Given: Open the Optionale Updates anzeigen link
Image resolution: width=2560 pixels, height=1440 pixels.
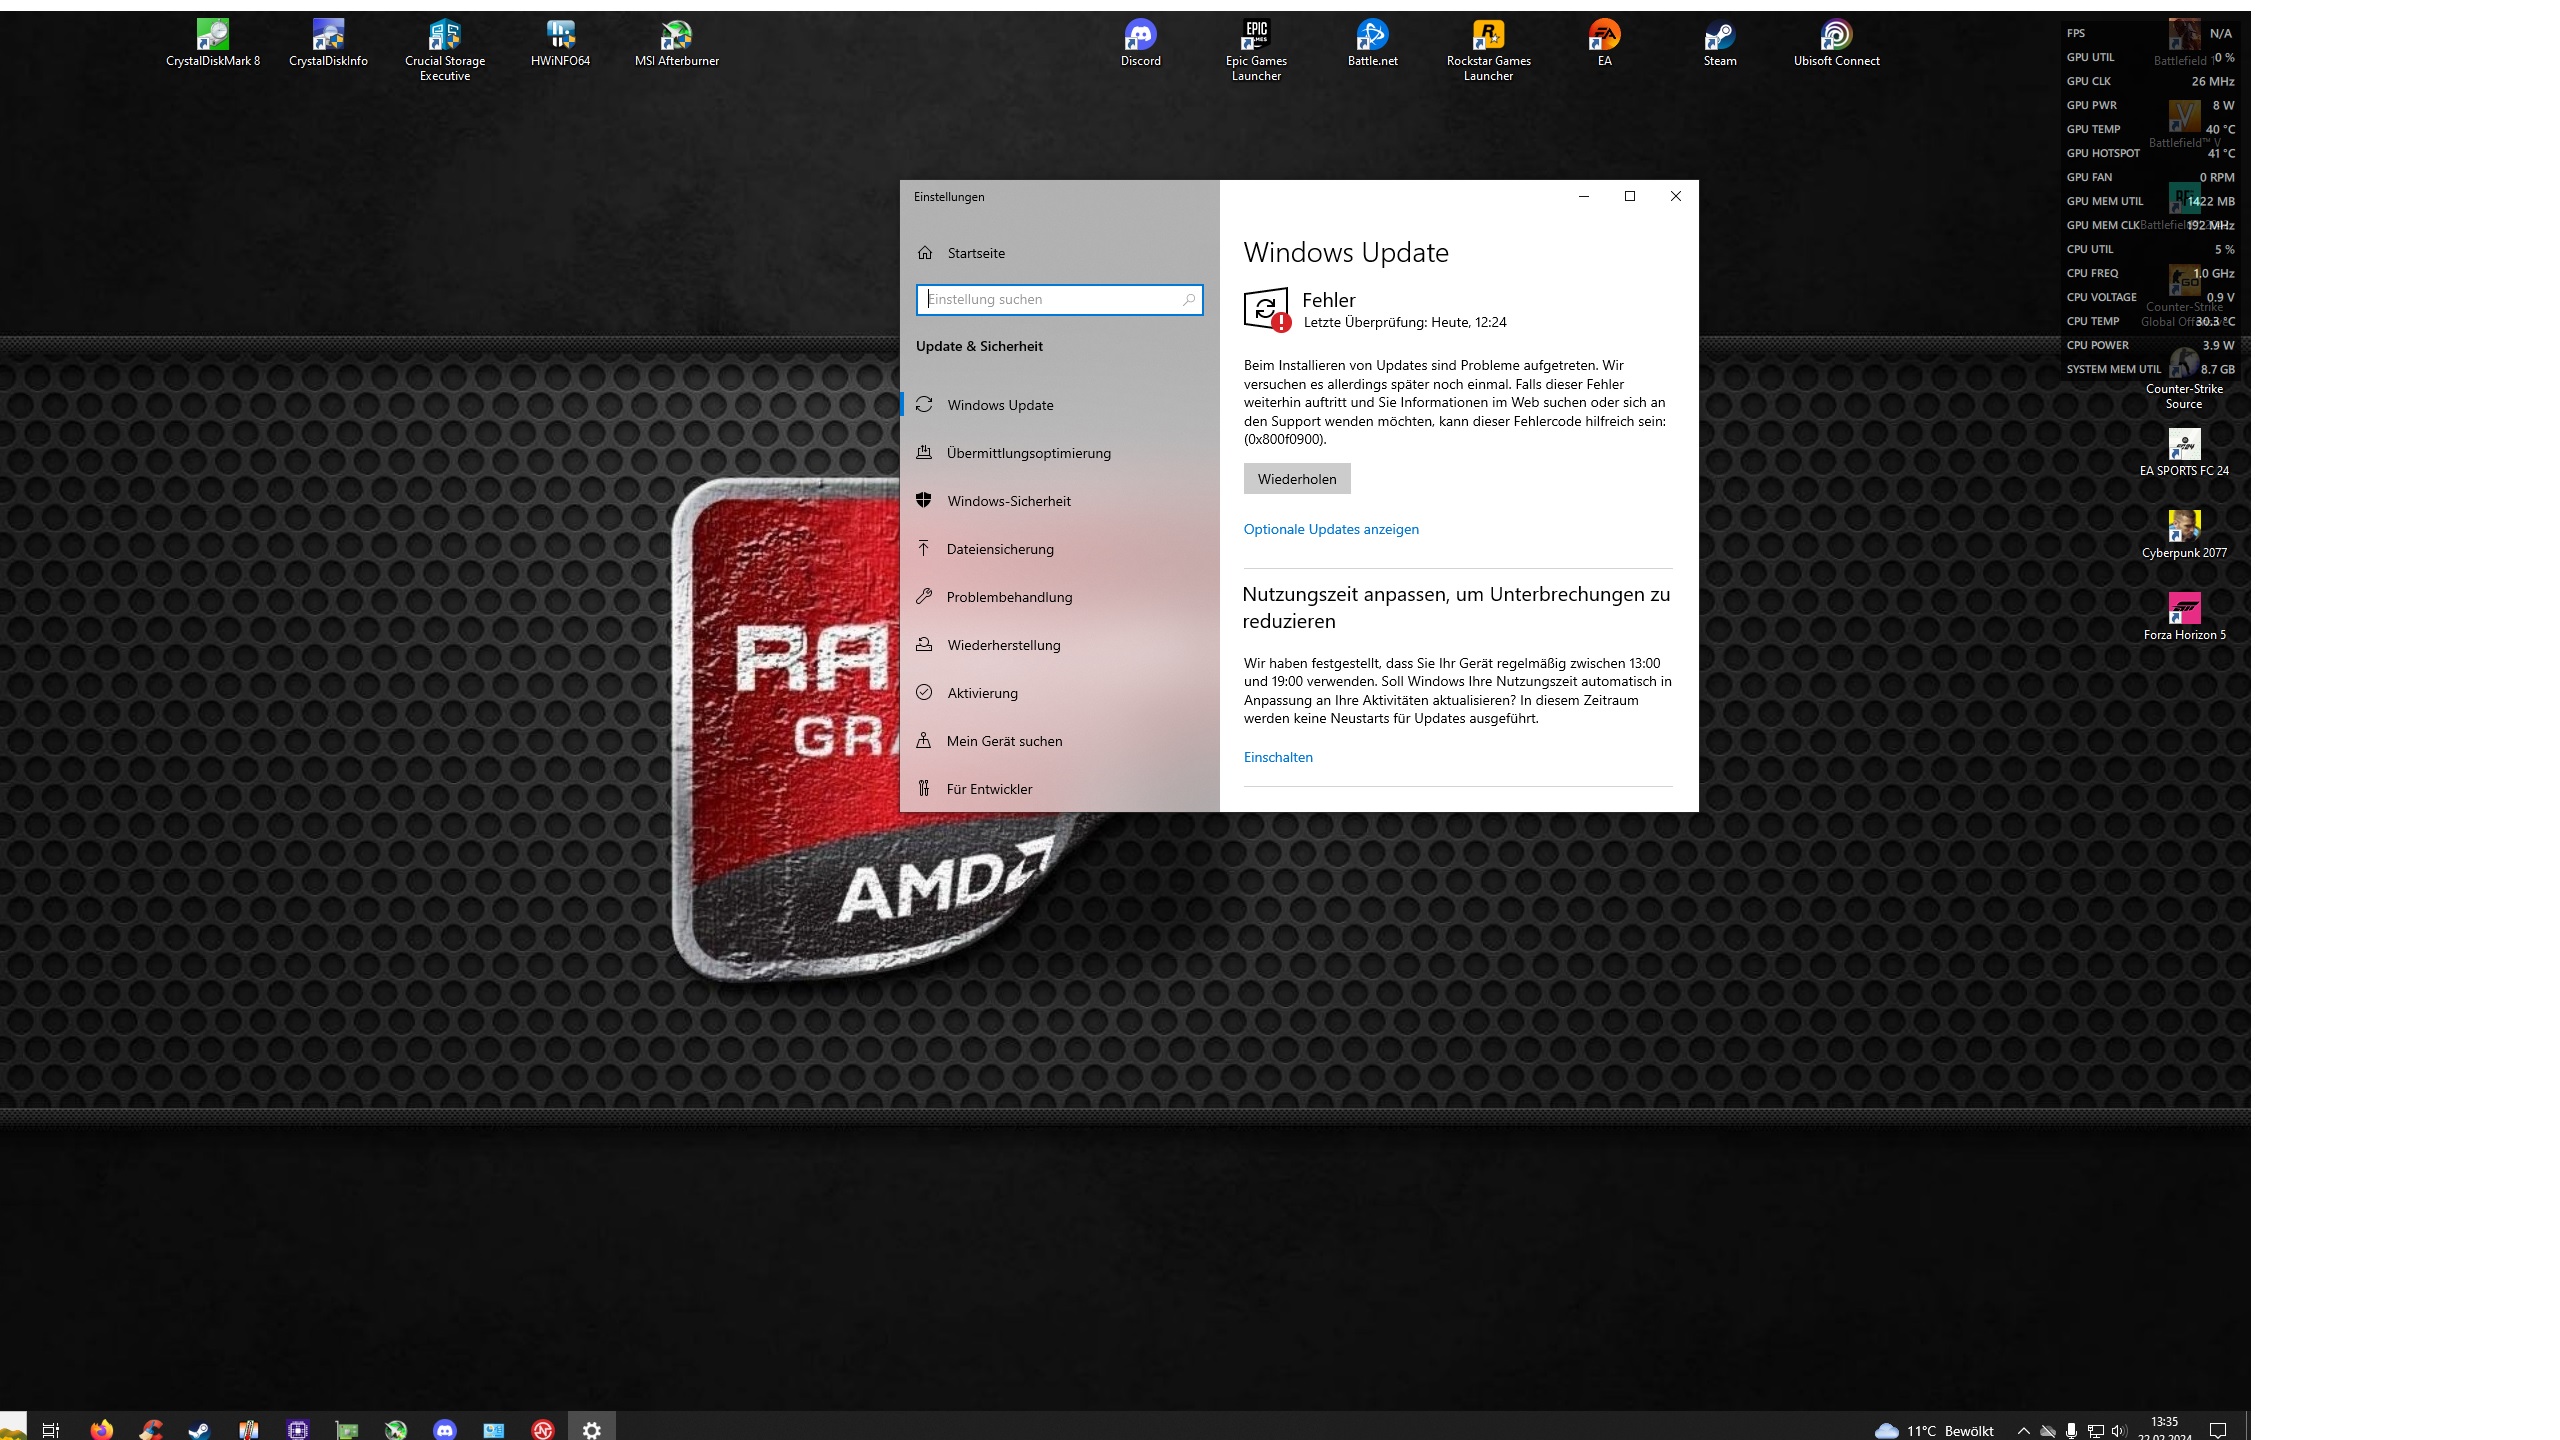Looking at the screenshot, I should point(1330,529).
